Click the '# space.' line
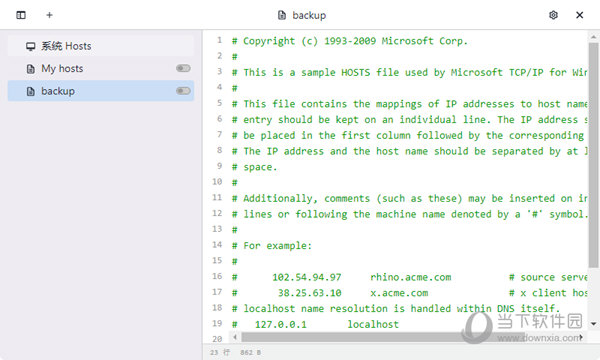 [x=254, y=167]
